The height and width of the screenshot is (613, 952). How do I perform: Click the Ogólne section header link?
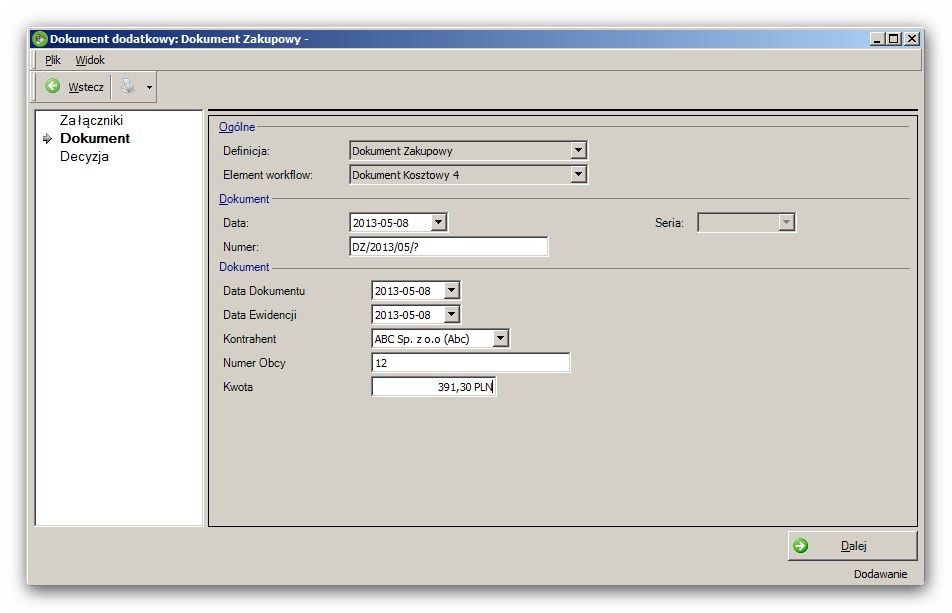click(237, 127)
